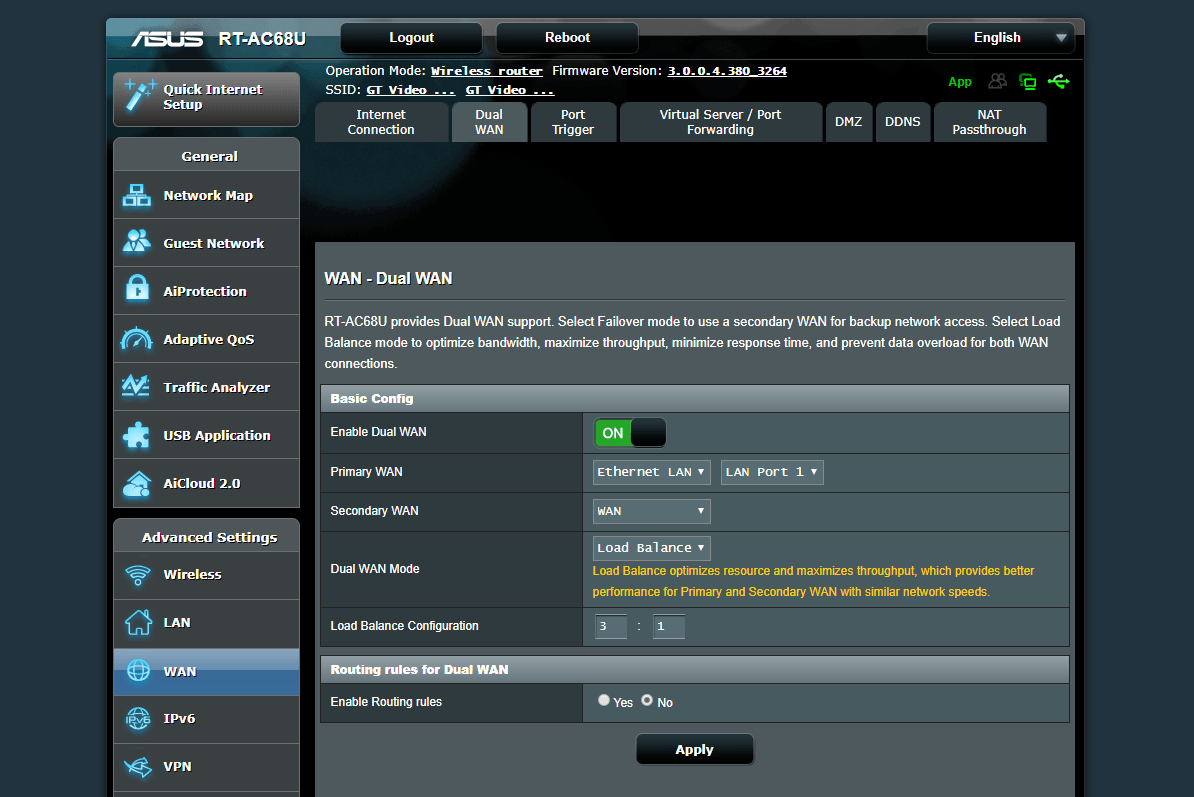1194x797 pixels.
Task: Click the first Load Balance ratio field
Action: [611, 626]
